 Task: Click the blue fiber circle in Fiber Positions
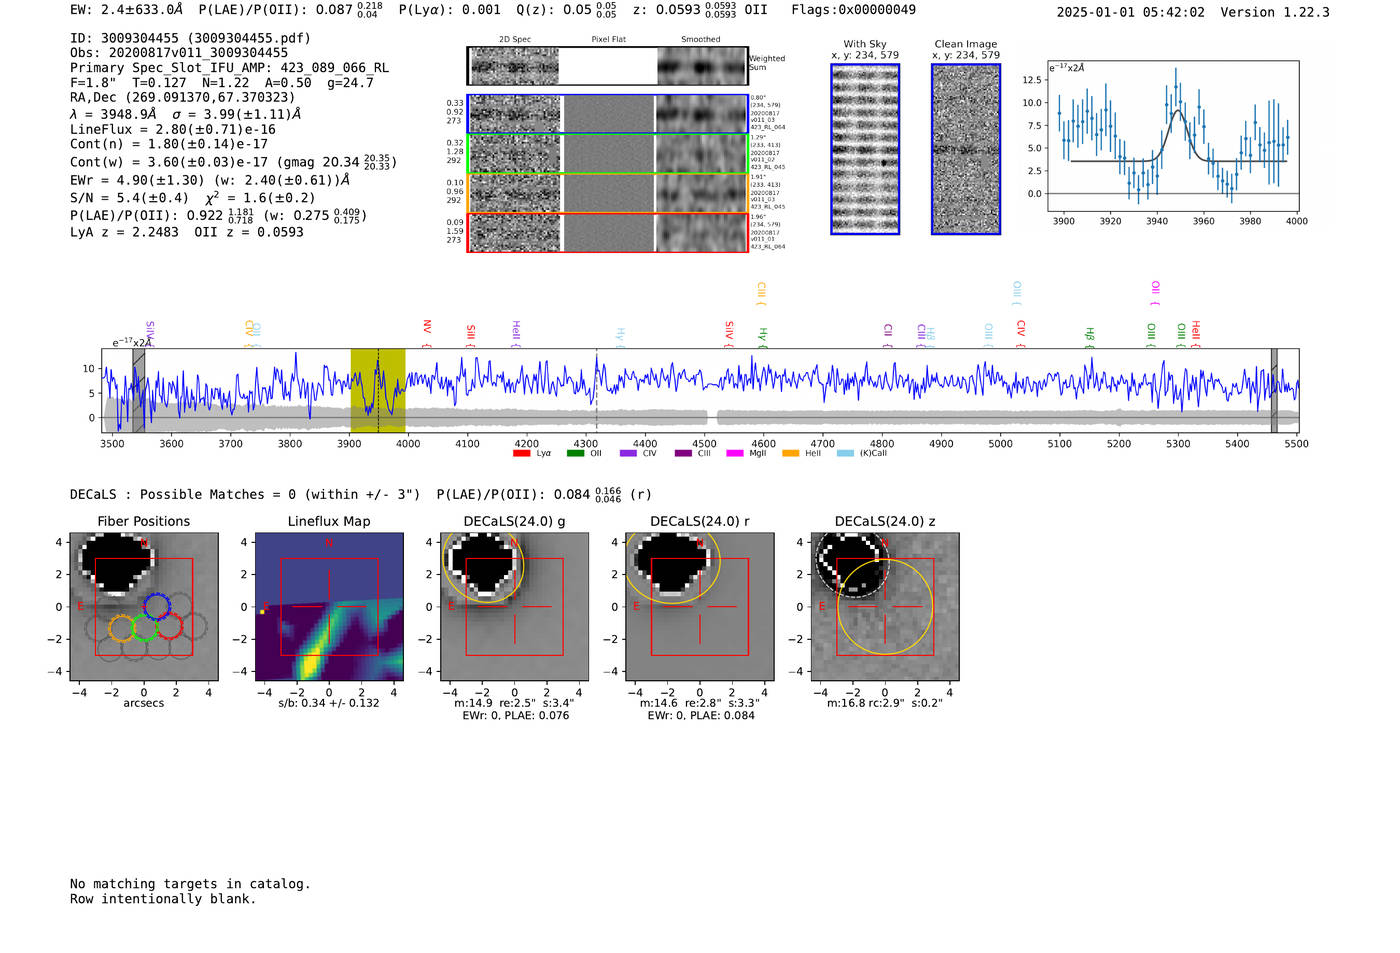(x=156, y=607)
